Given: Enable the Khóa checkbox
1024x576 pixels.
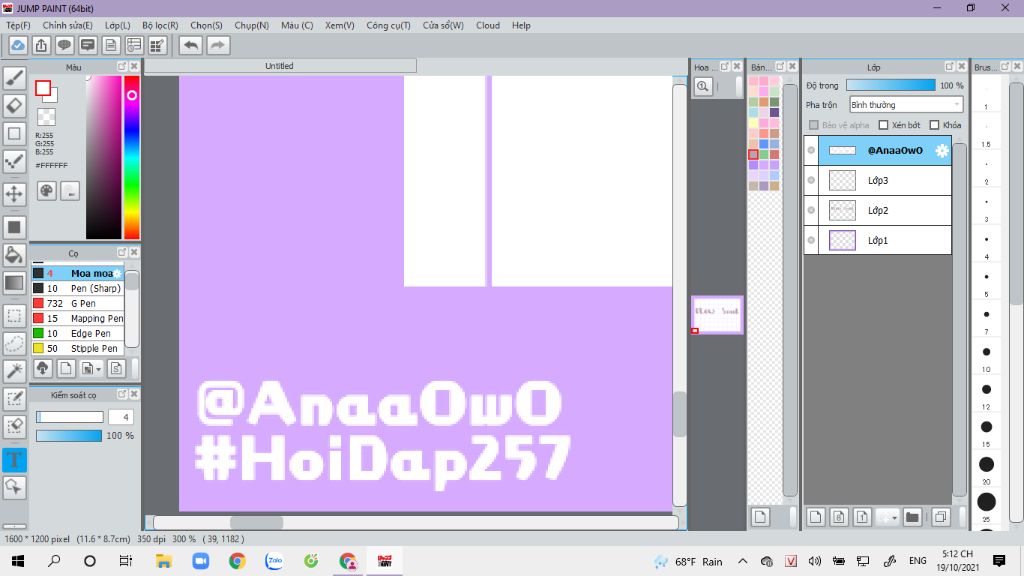Looking at the screenshot, I should click(x=935, y=125).
